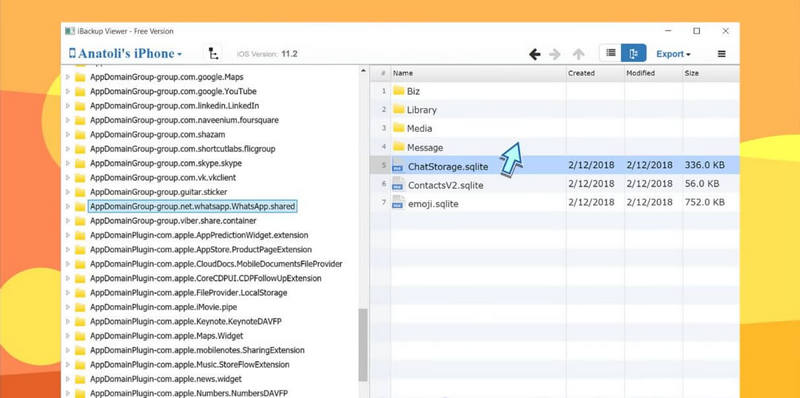
Task: Go up one folder level
Action: (x=578, y=54)
